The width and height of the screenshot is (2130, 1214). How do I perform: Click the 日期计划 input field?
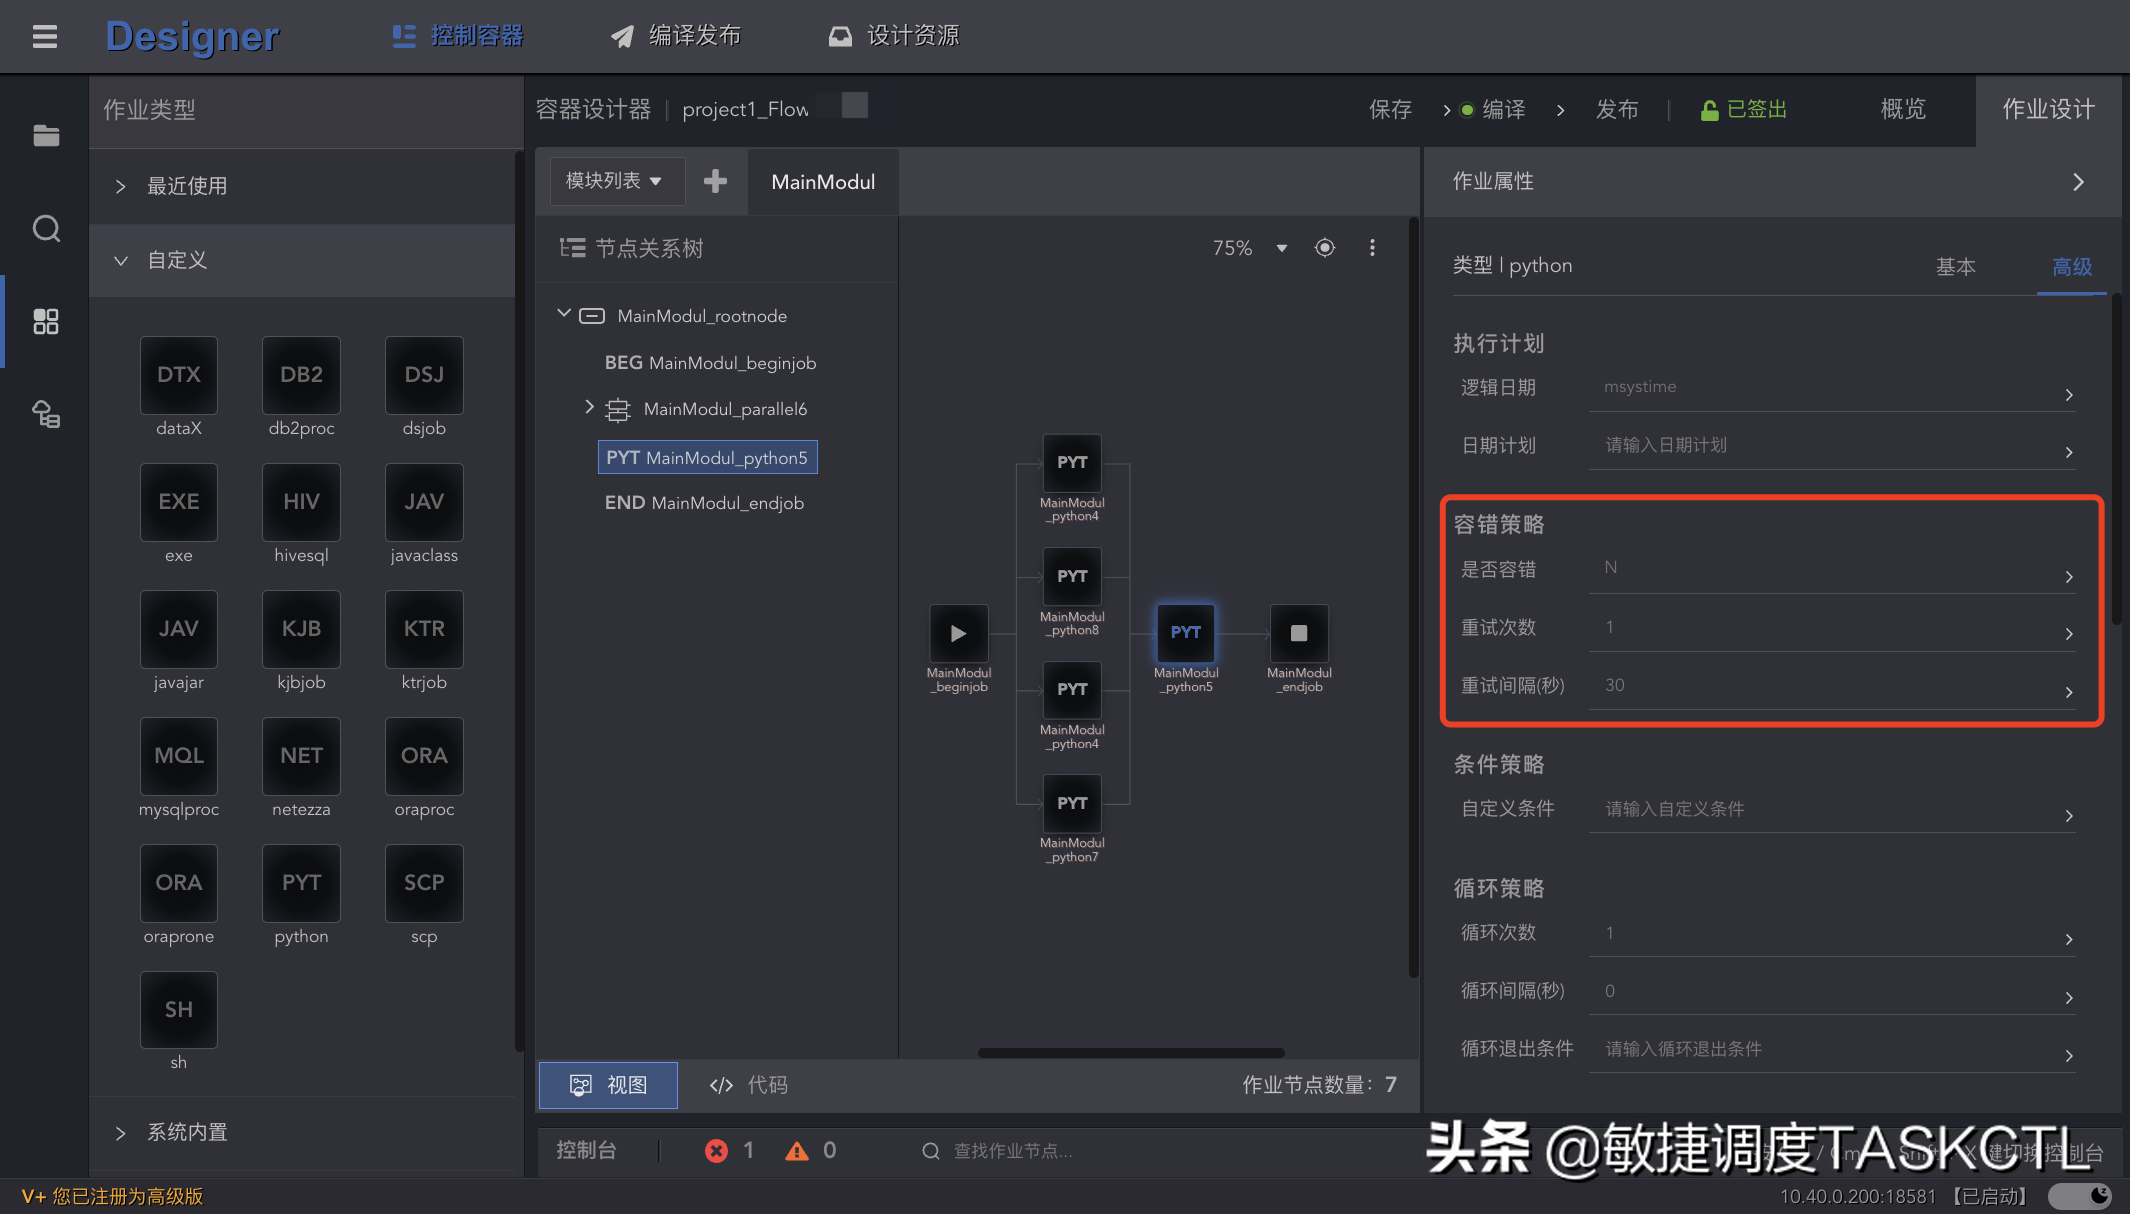point(1832,446)
